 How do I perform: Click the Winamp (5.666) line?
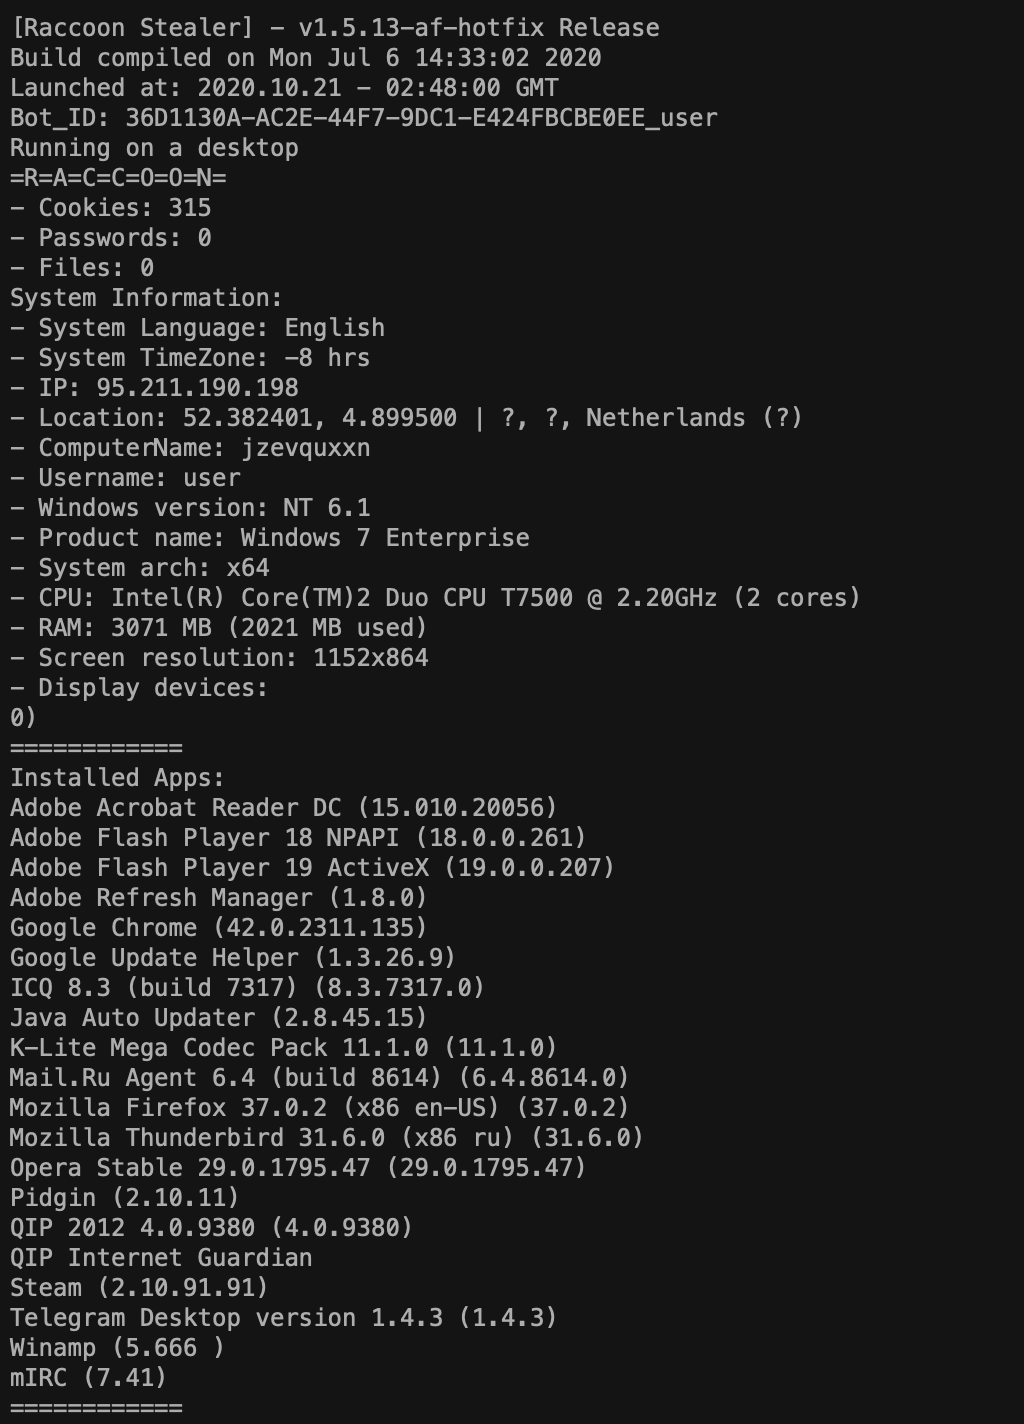117,1348
